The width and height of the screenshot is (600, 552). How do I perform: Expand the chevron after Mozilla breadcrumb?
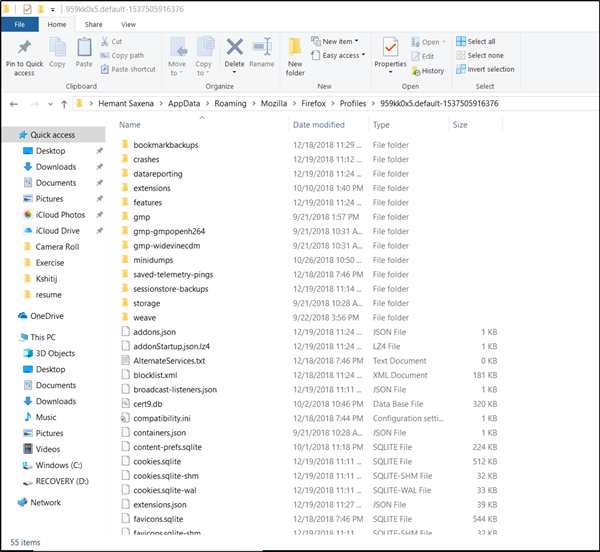294,104
